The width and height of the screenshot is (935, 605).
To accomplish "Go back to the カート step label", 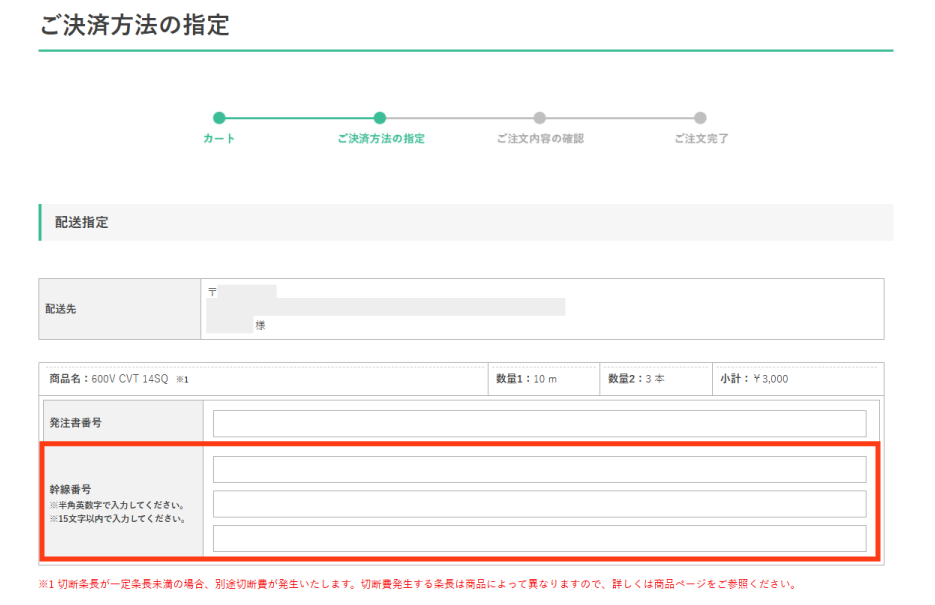I will [219, 139].
